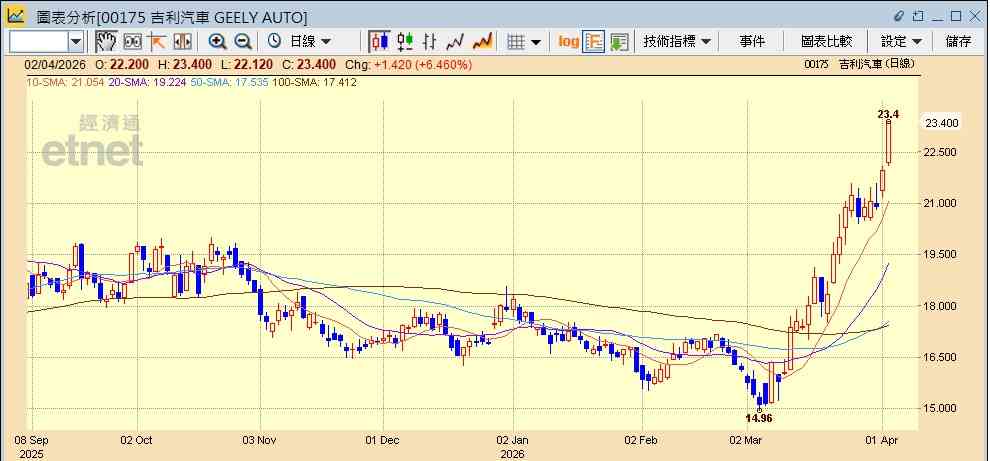Click the Chg: +1.420 (+6.460%) value
Viewport: 990px width, 461px height.
[408, 64]
